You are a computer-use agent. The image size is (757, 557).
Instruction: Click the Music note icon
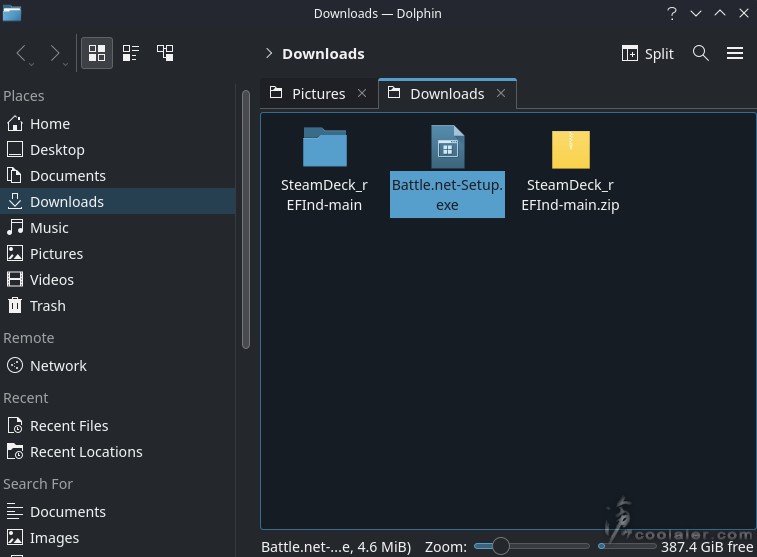[x=15, y=227]
